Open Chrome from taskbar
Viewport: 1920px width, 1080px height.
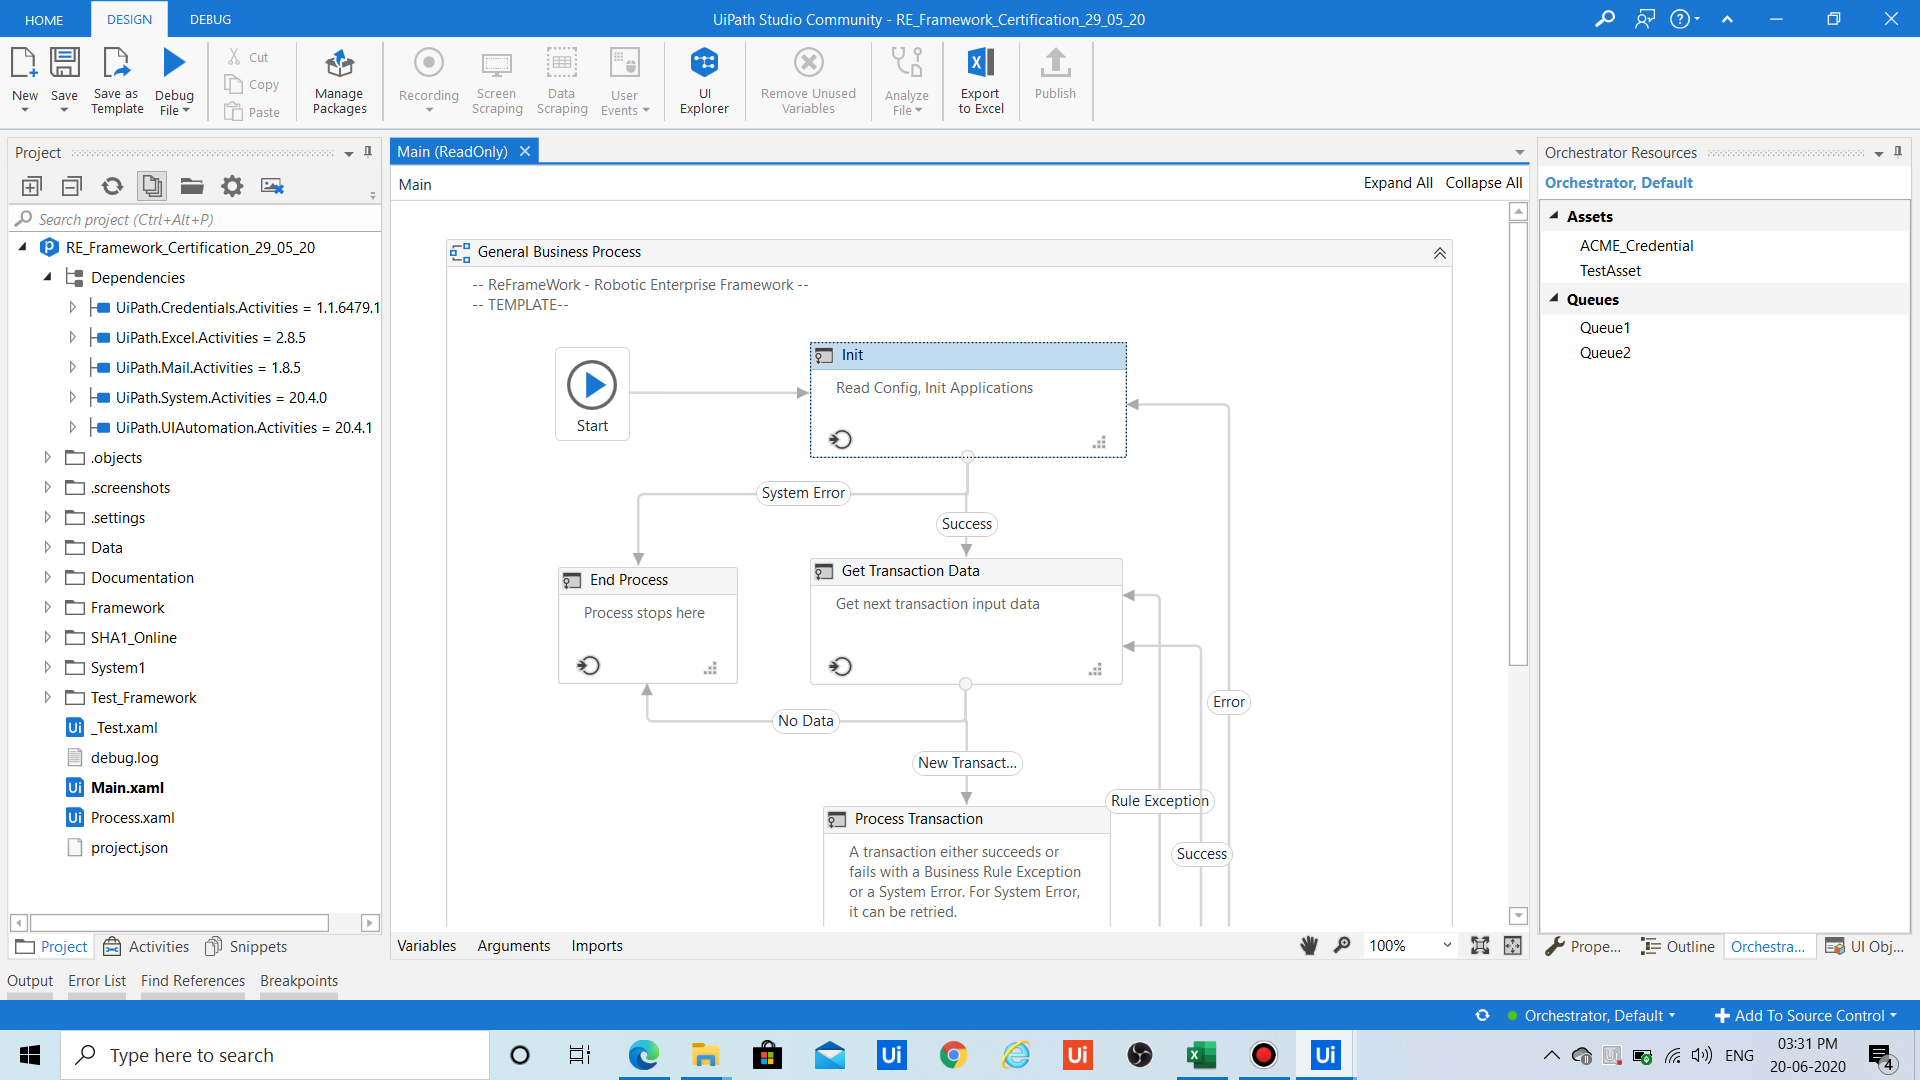[x=953, y=1055]
